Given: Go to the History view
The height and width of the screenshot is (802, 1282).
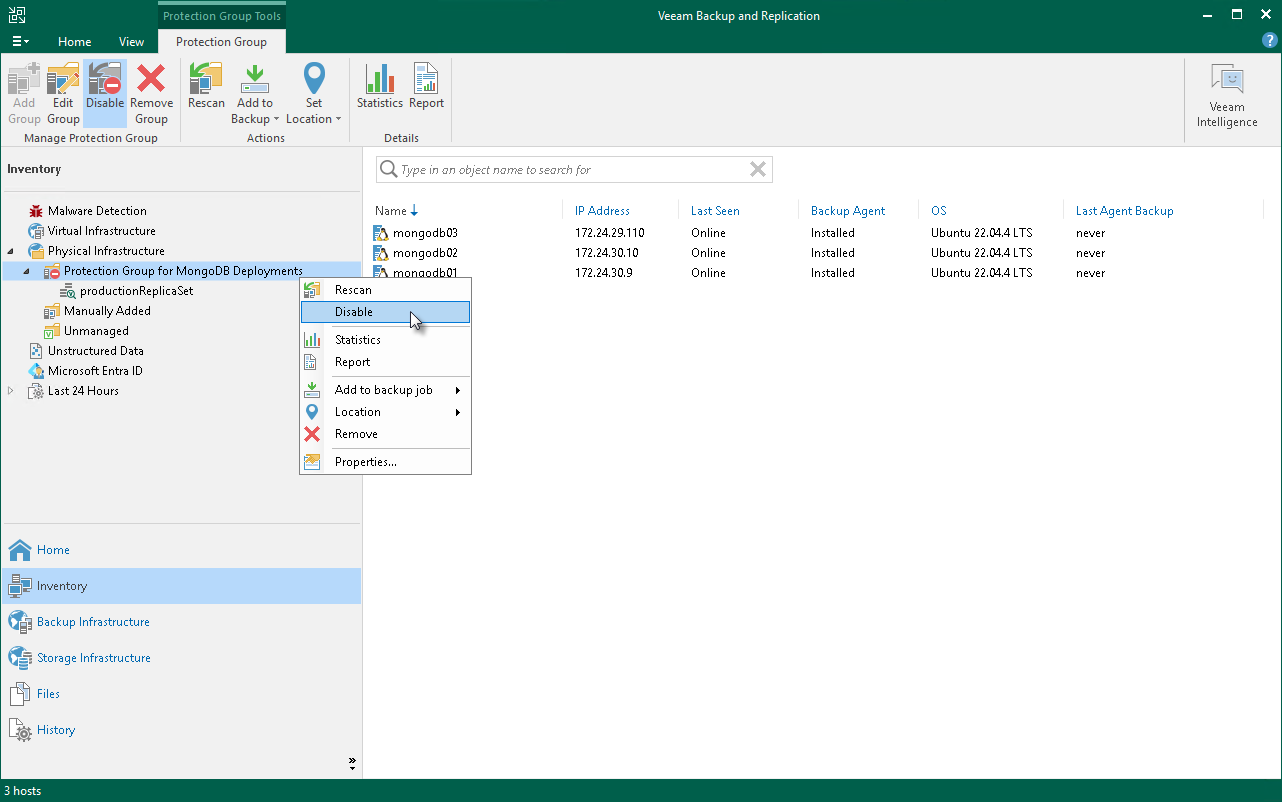Looking at the screenshot, I should (56, 730).
